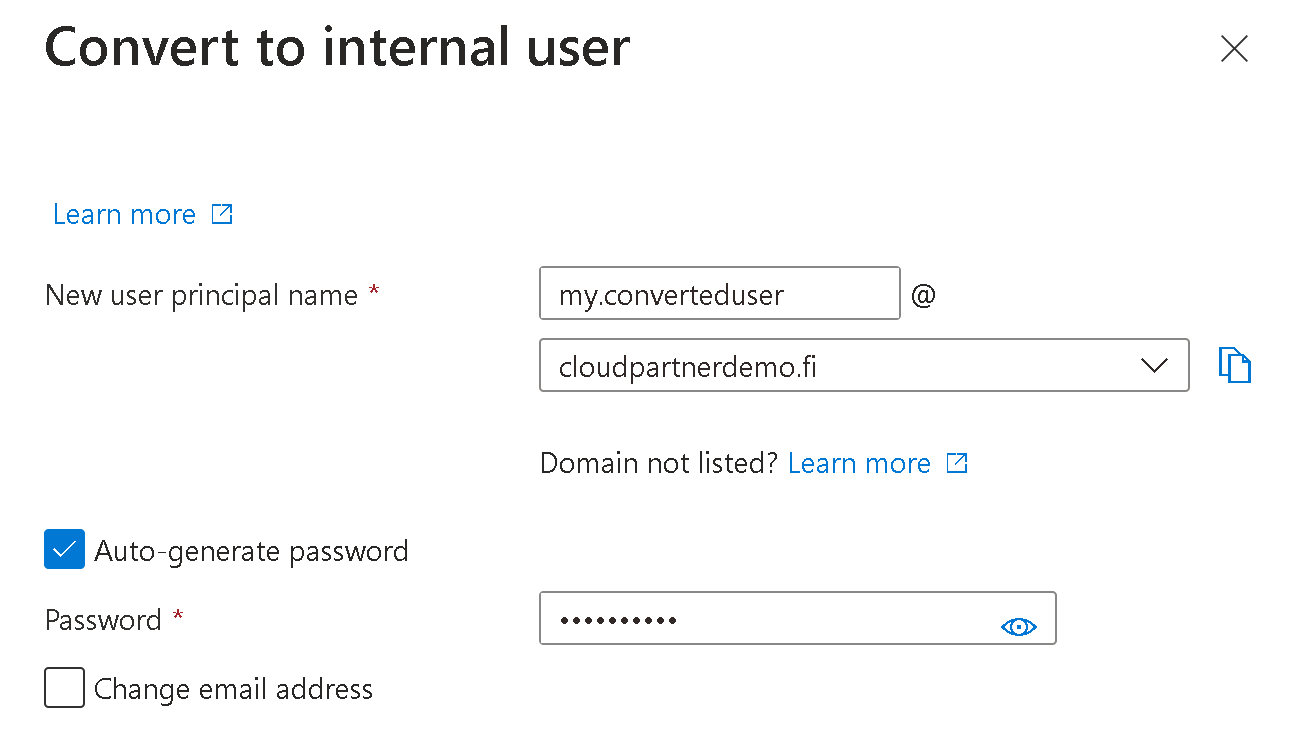Click the Password field label

coord(103,621)
